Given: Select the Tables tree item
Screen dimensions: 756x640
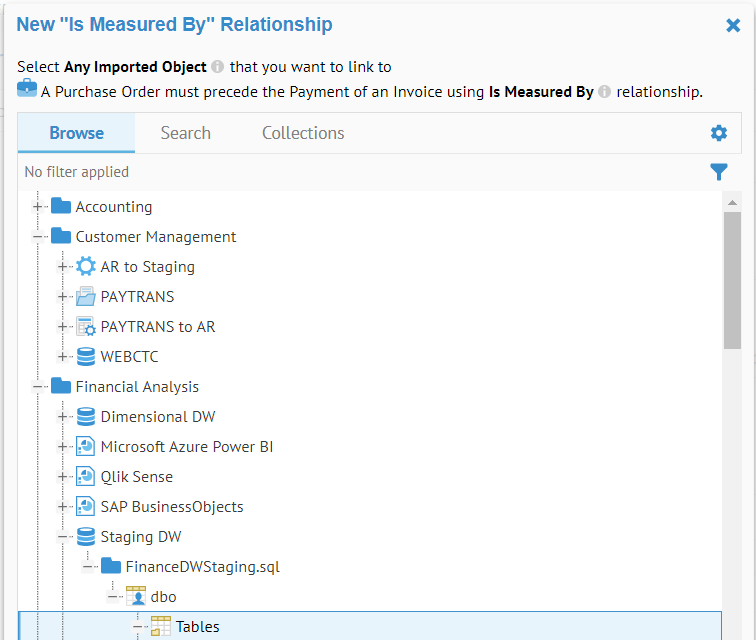Looking at the screenshot, I should point(197,627).
